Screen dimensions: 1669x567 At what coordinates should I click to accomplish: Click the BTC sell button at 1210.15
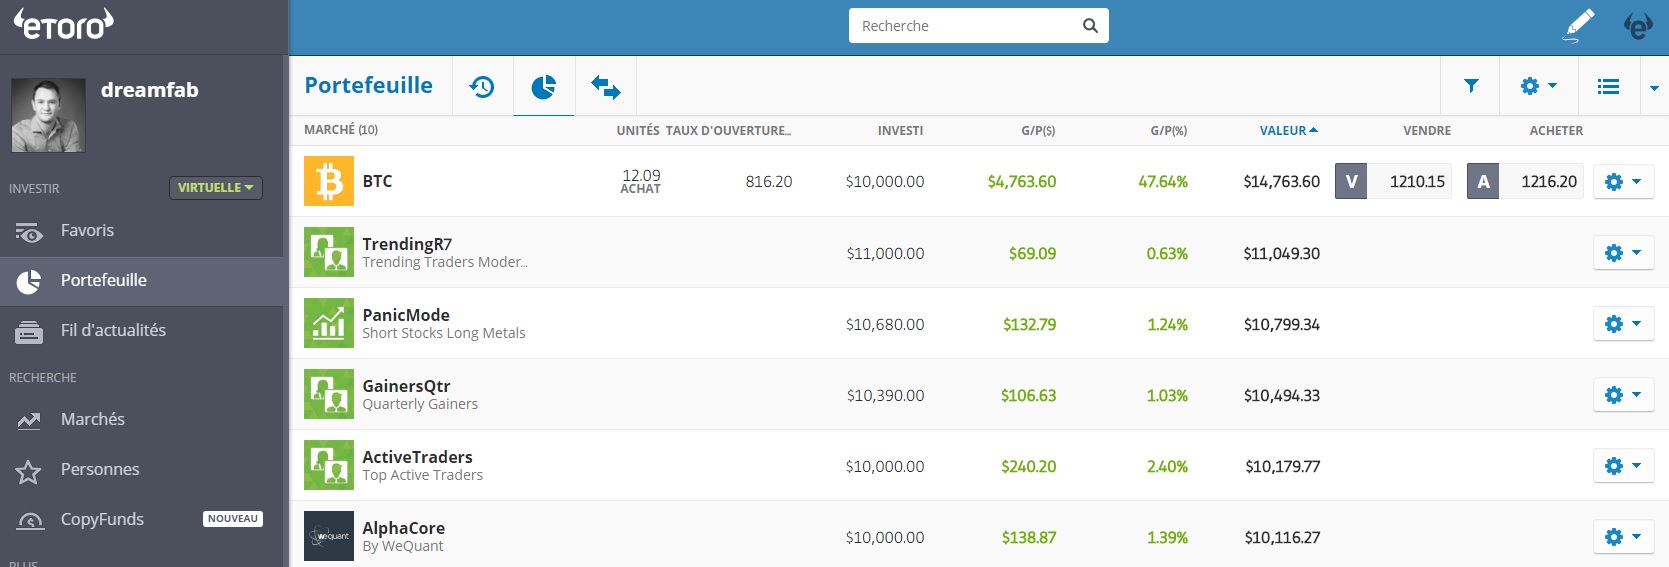(1393, 181)
